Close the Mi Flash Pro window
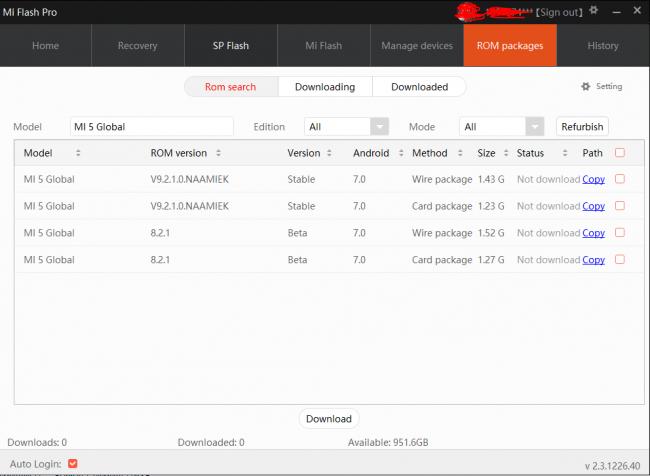This screenshot has width=650, height=476. (637, 10)
